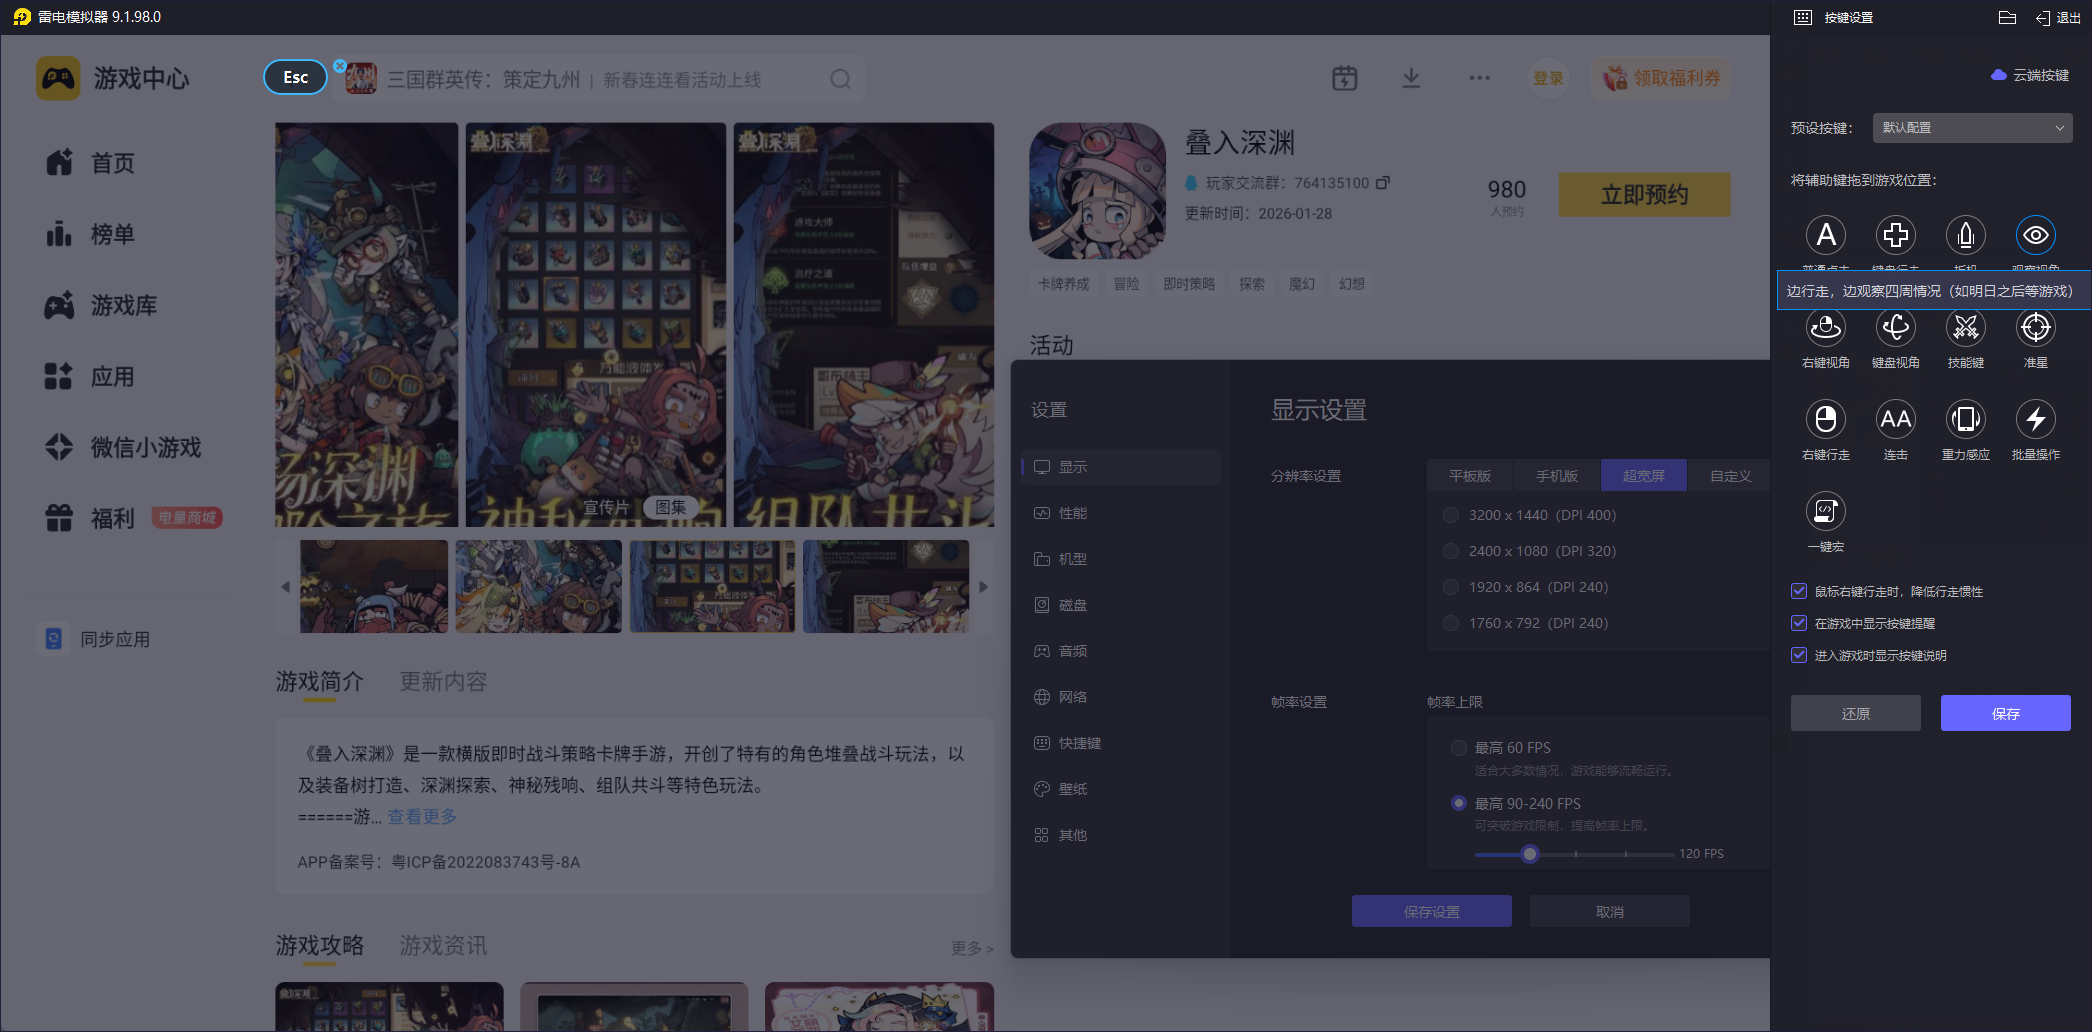This screenshot has width=2092, height=1032.
Task: Open 云端按键 cloud keymaps
Action: pyautogui.click(x=2030, y=75)
